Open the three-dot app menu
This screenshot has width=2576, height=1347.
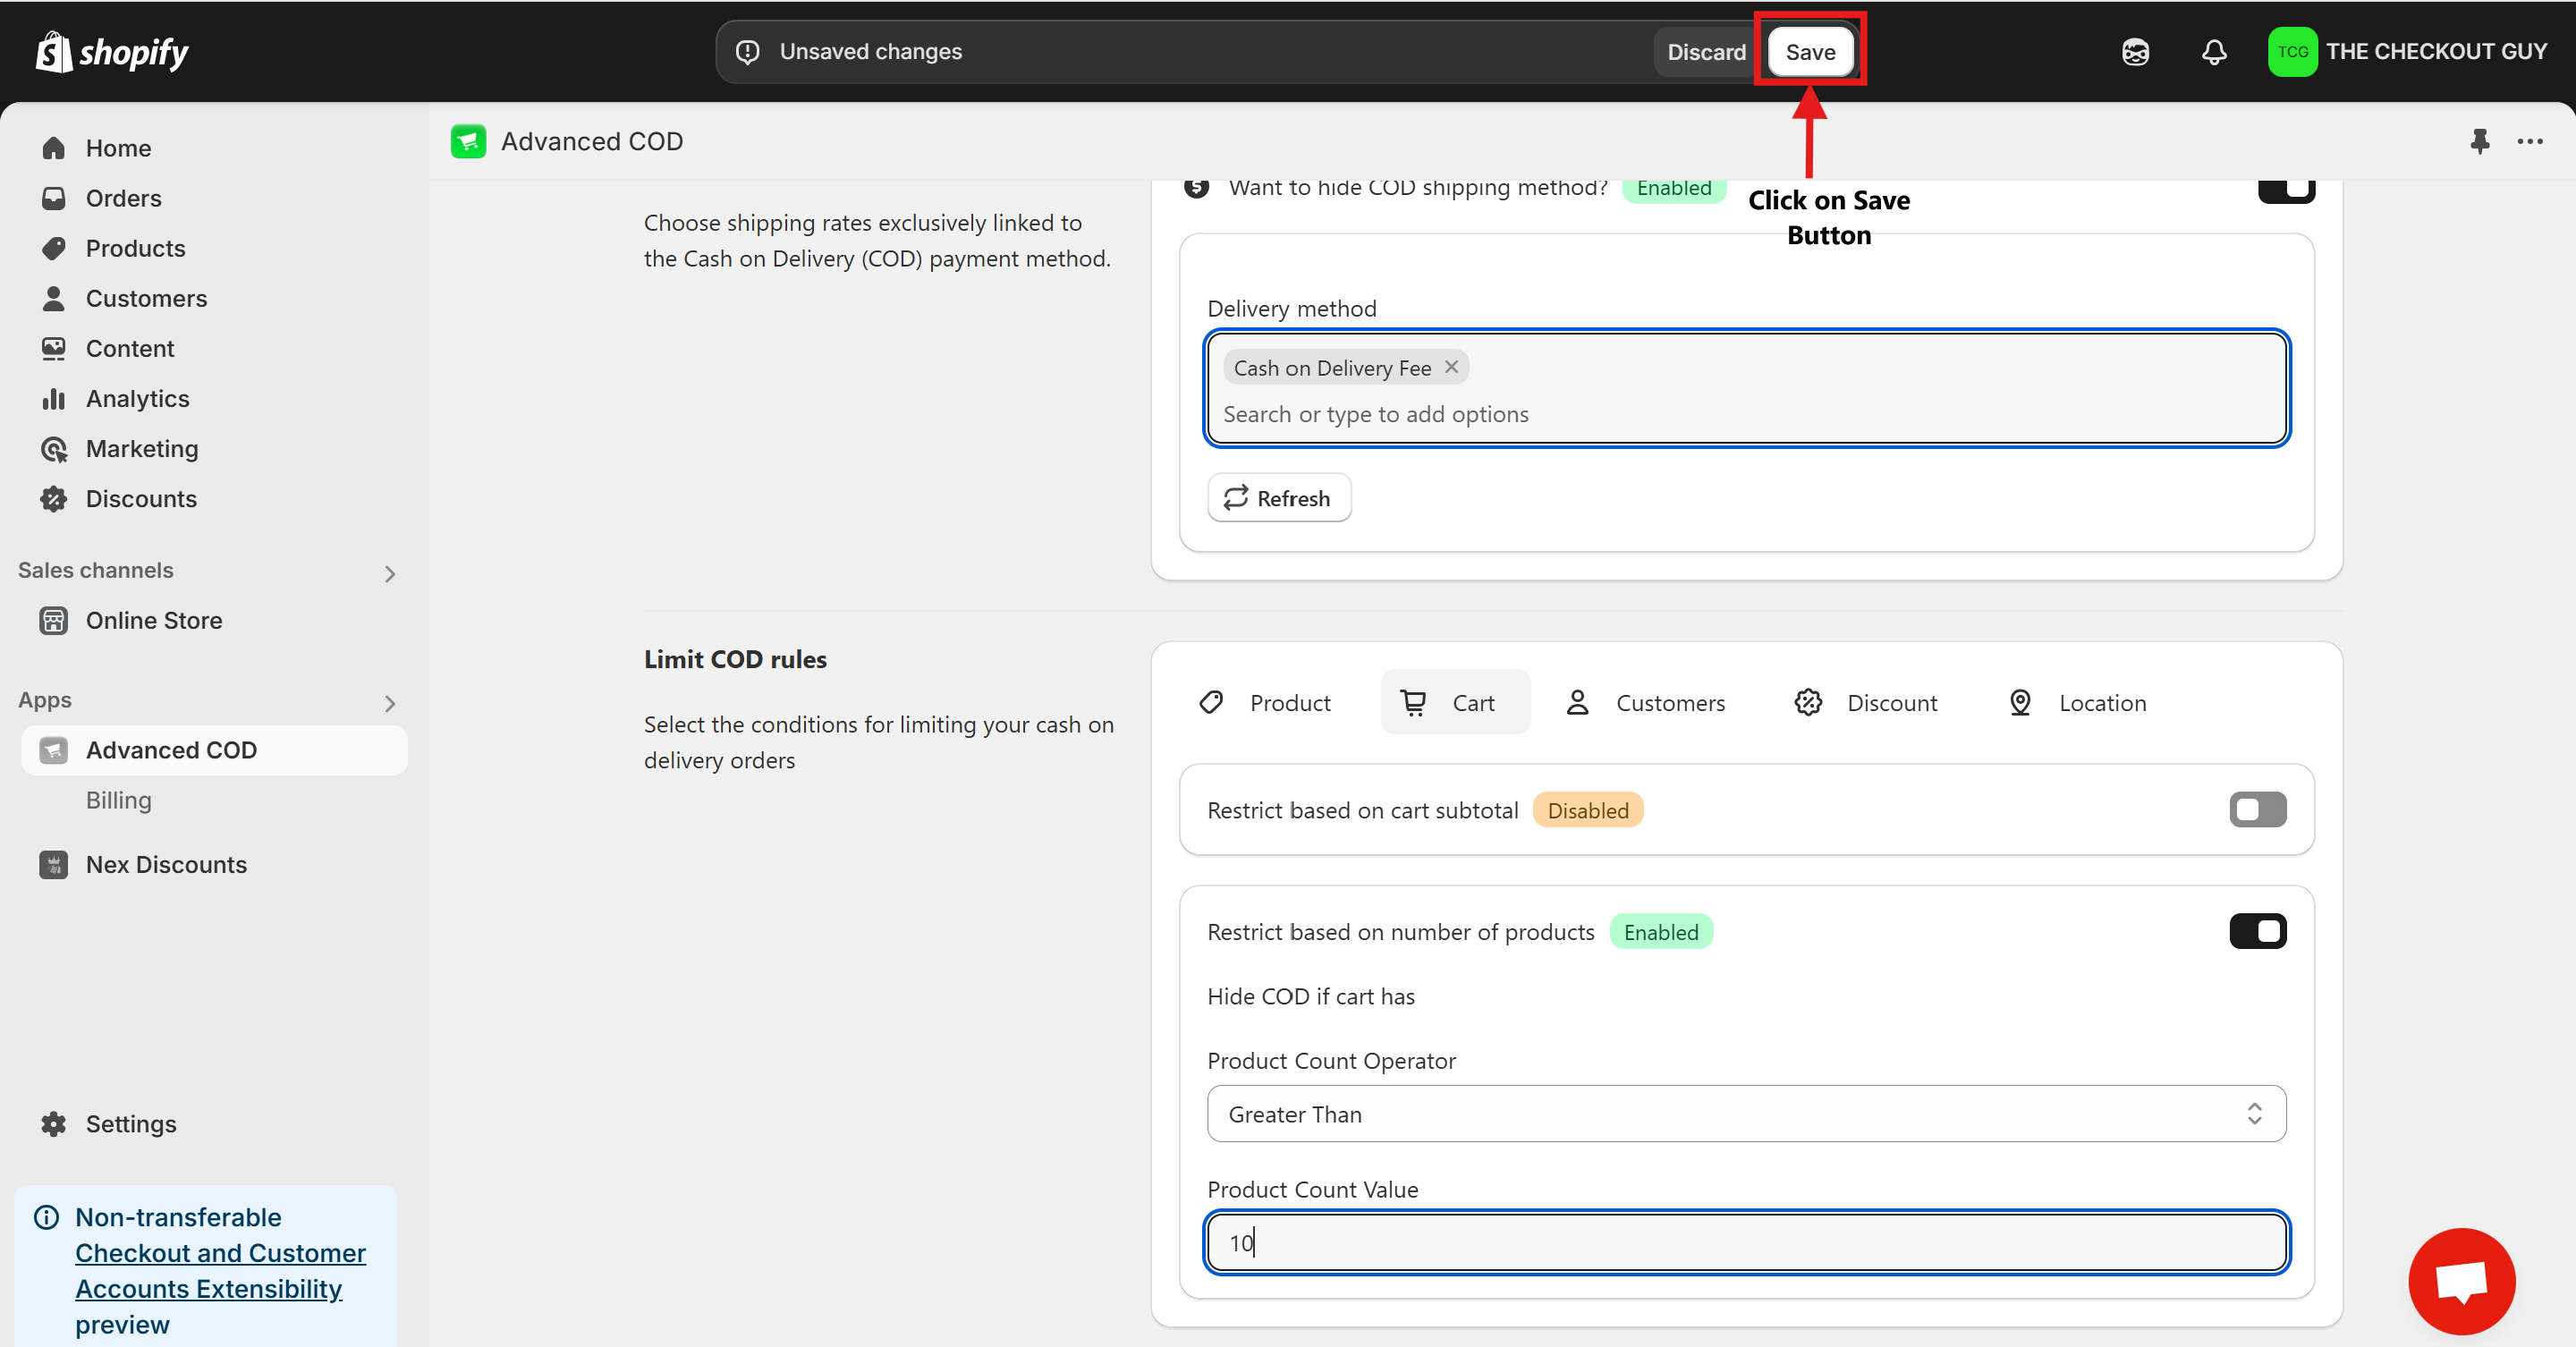(2530, 141)
